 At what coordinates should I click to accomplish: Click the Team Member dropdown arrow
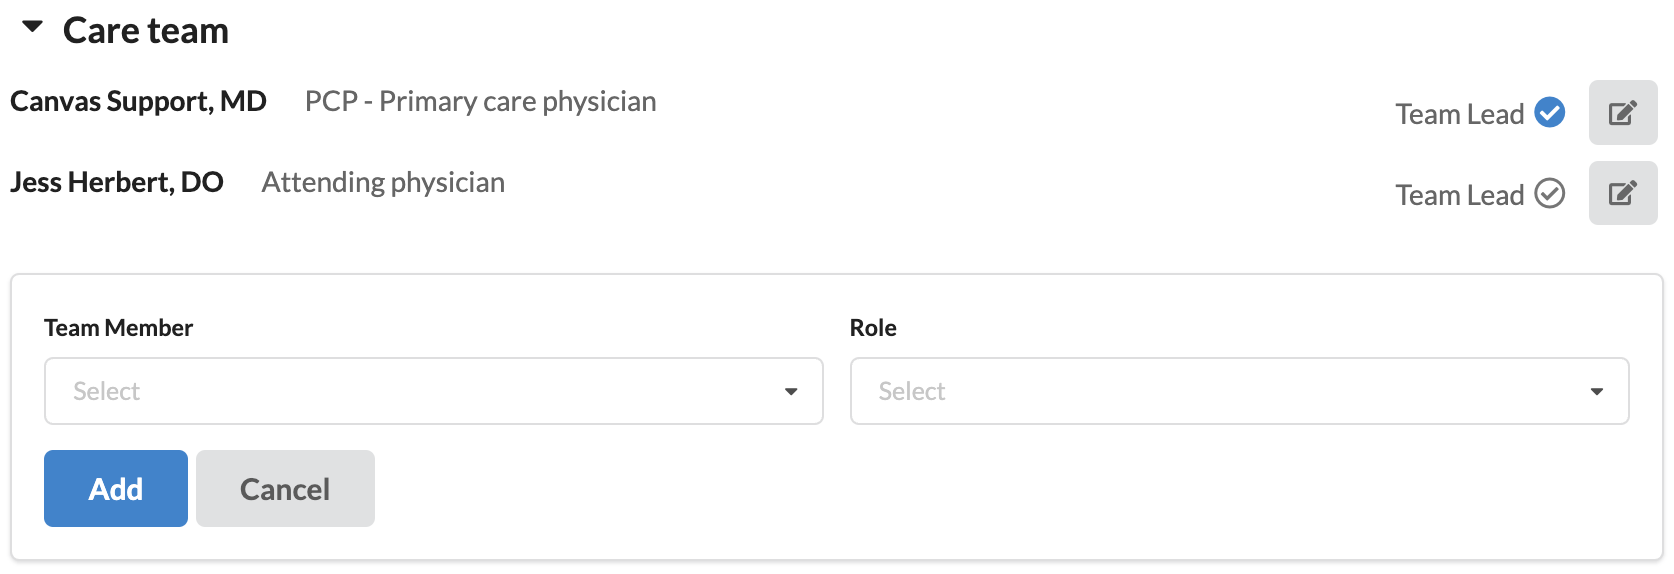tap(791, 391)
